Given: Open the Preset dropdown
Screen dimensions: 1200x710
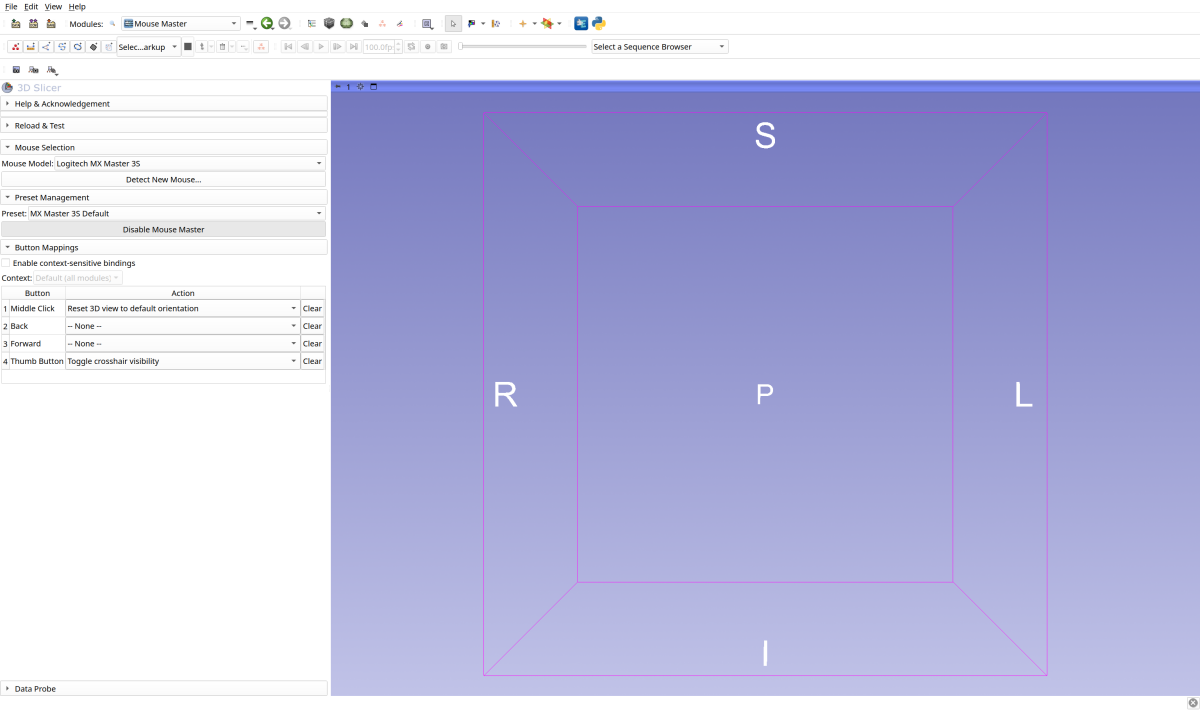Looking at the screenshot, I should tap(176, 213).
